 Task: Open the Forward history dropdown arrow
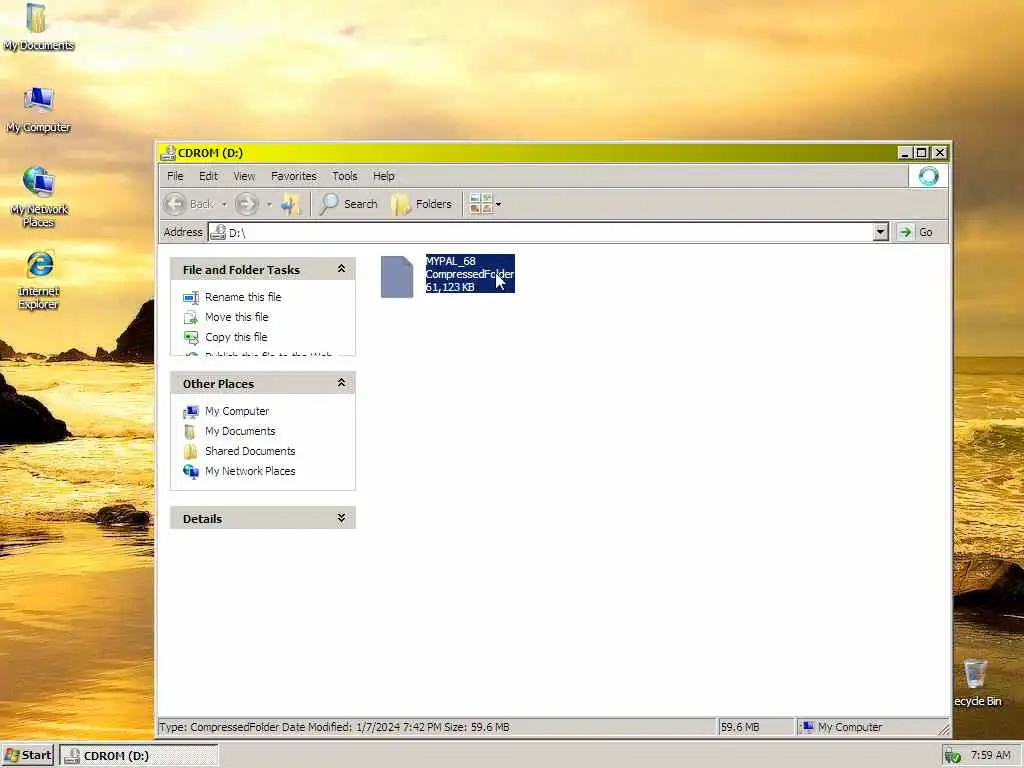tap(268, 204)
